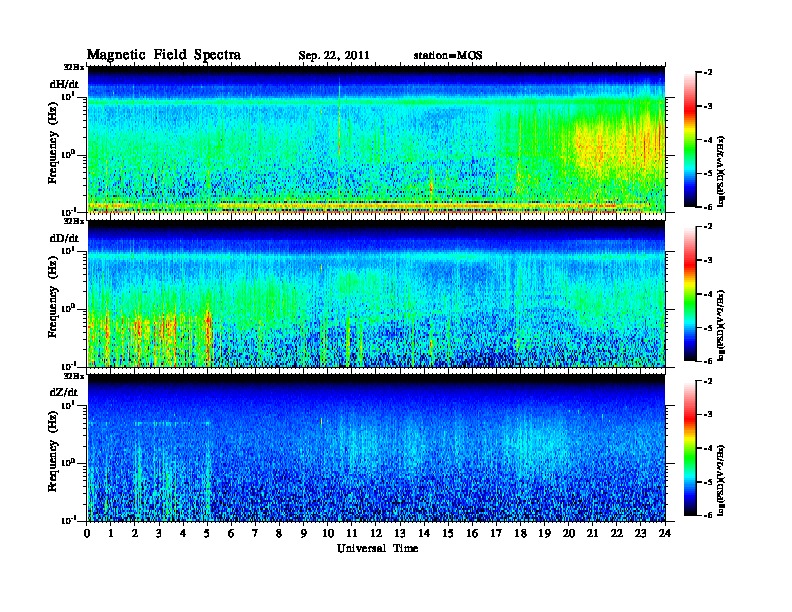The height and width of the screenshot is (612, 792).
Task: Select the date text "Sep. 22, 2011"
Action: click(x=334, y=56)
